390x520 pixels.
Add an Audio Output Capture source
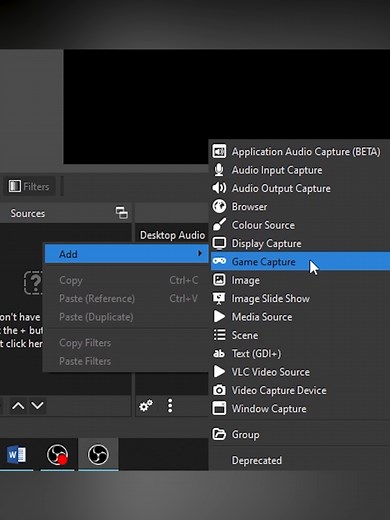click(x=300, y=188)
